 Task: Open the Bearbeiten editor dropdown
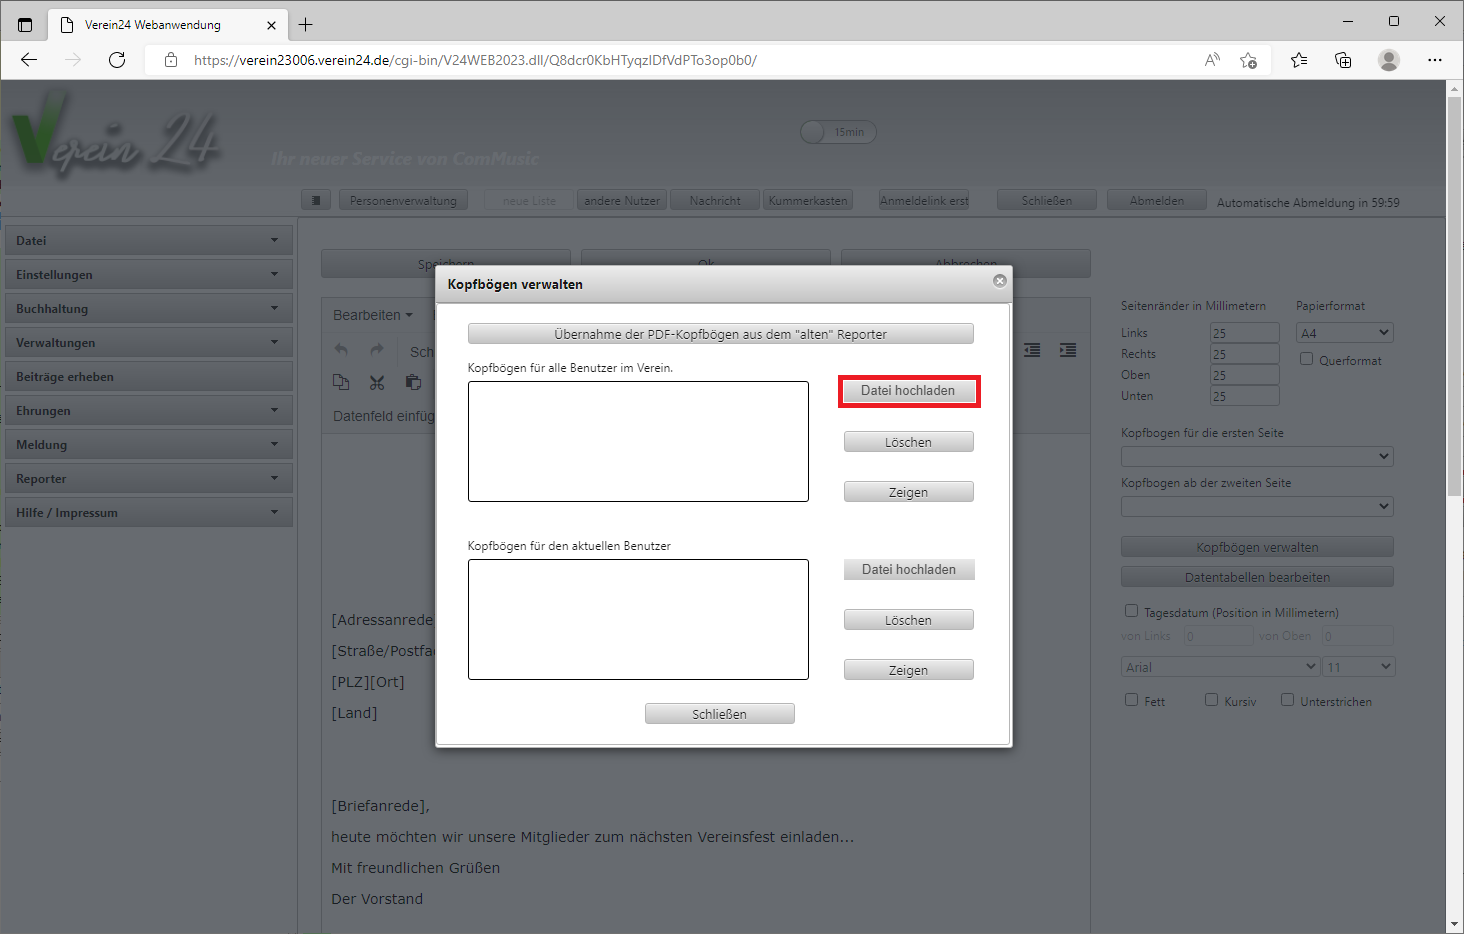[x=372, y=315]
